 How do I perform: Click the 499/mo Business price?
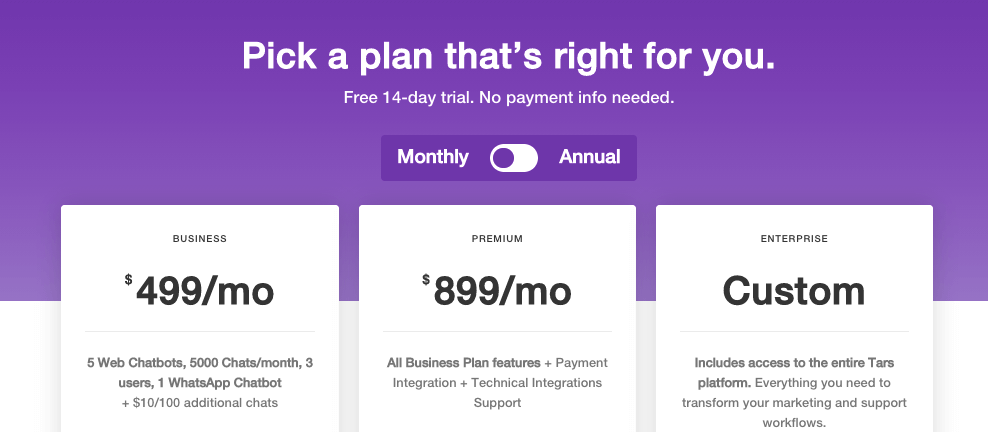(205, 291)
